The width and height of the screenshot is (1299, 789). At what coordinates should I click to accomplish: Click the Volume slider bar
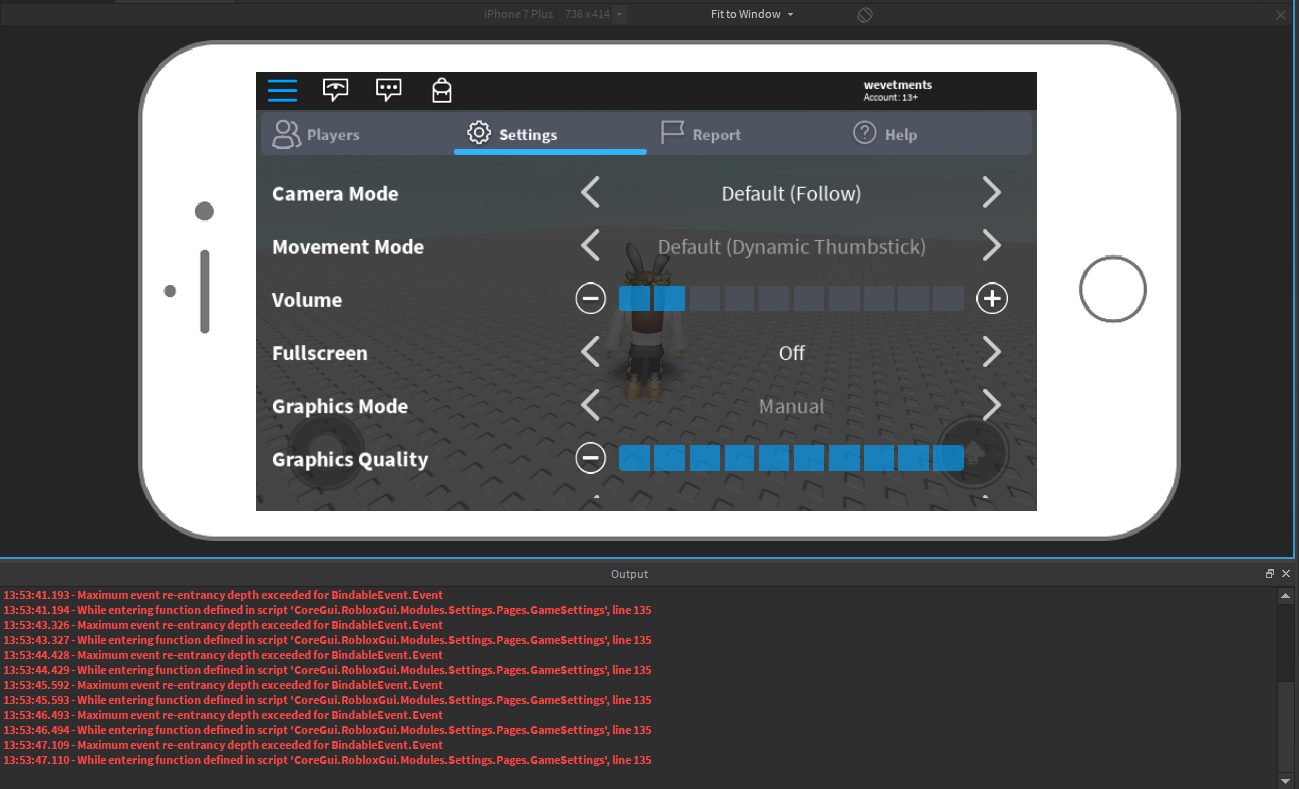[x=791, y=299]
